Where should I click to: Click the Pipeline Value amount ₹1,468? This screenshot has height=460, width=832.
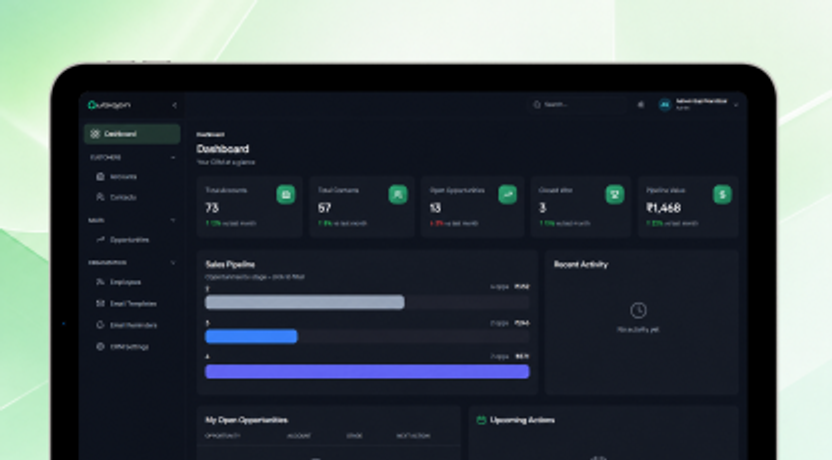tap(663, 208)
